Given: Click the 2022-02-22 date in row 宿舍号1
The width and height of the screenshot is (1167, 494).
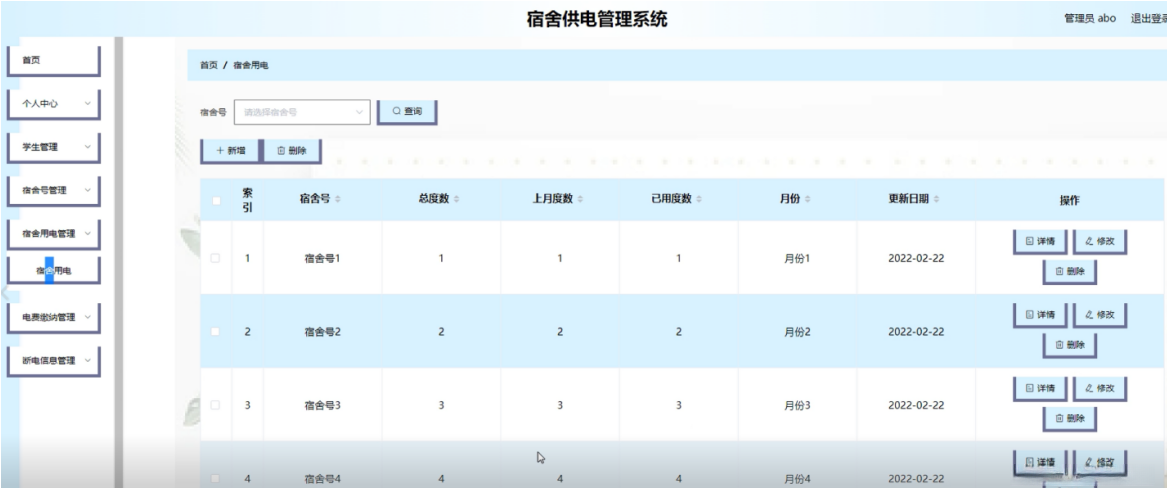Looking at the screenshot, I should click(x=916, y=258).
